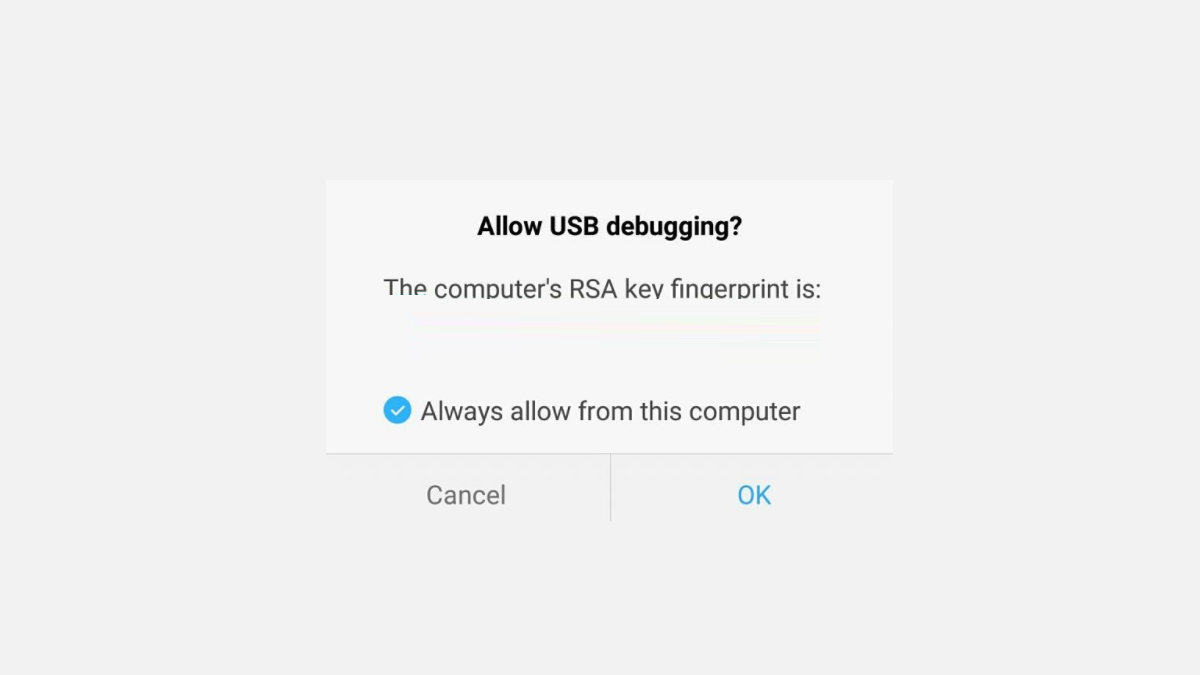Click the 'Allow USB debugging?' dialog title
1200x675 pixels.
click(x=609, y=226)
